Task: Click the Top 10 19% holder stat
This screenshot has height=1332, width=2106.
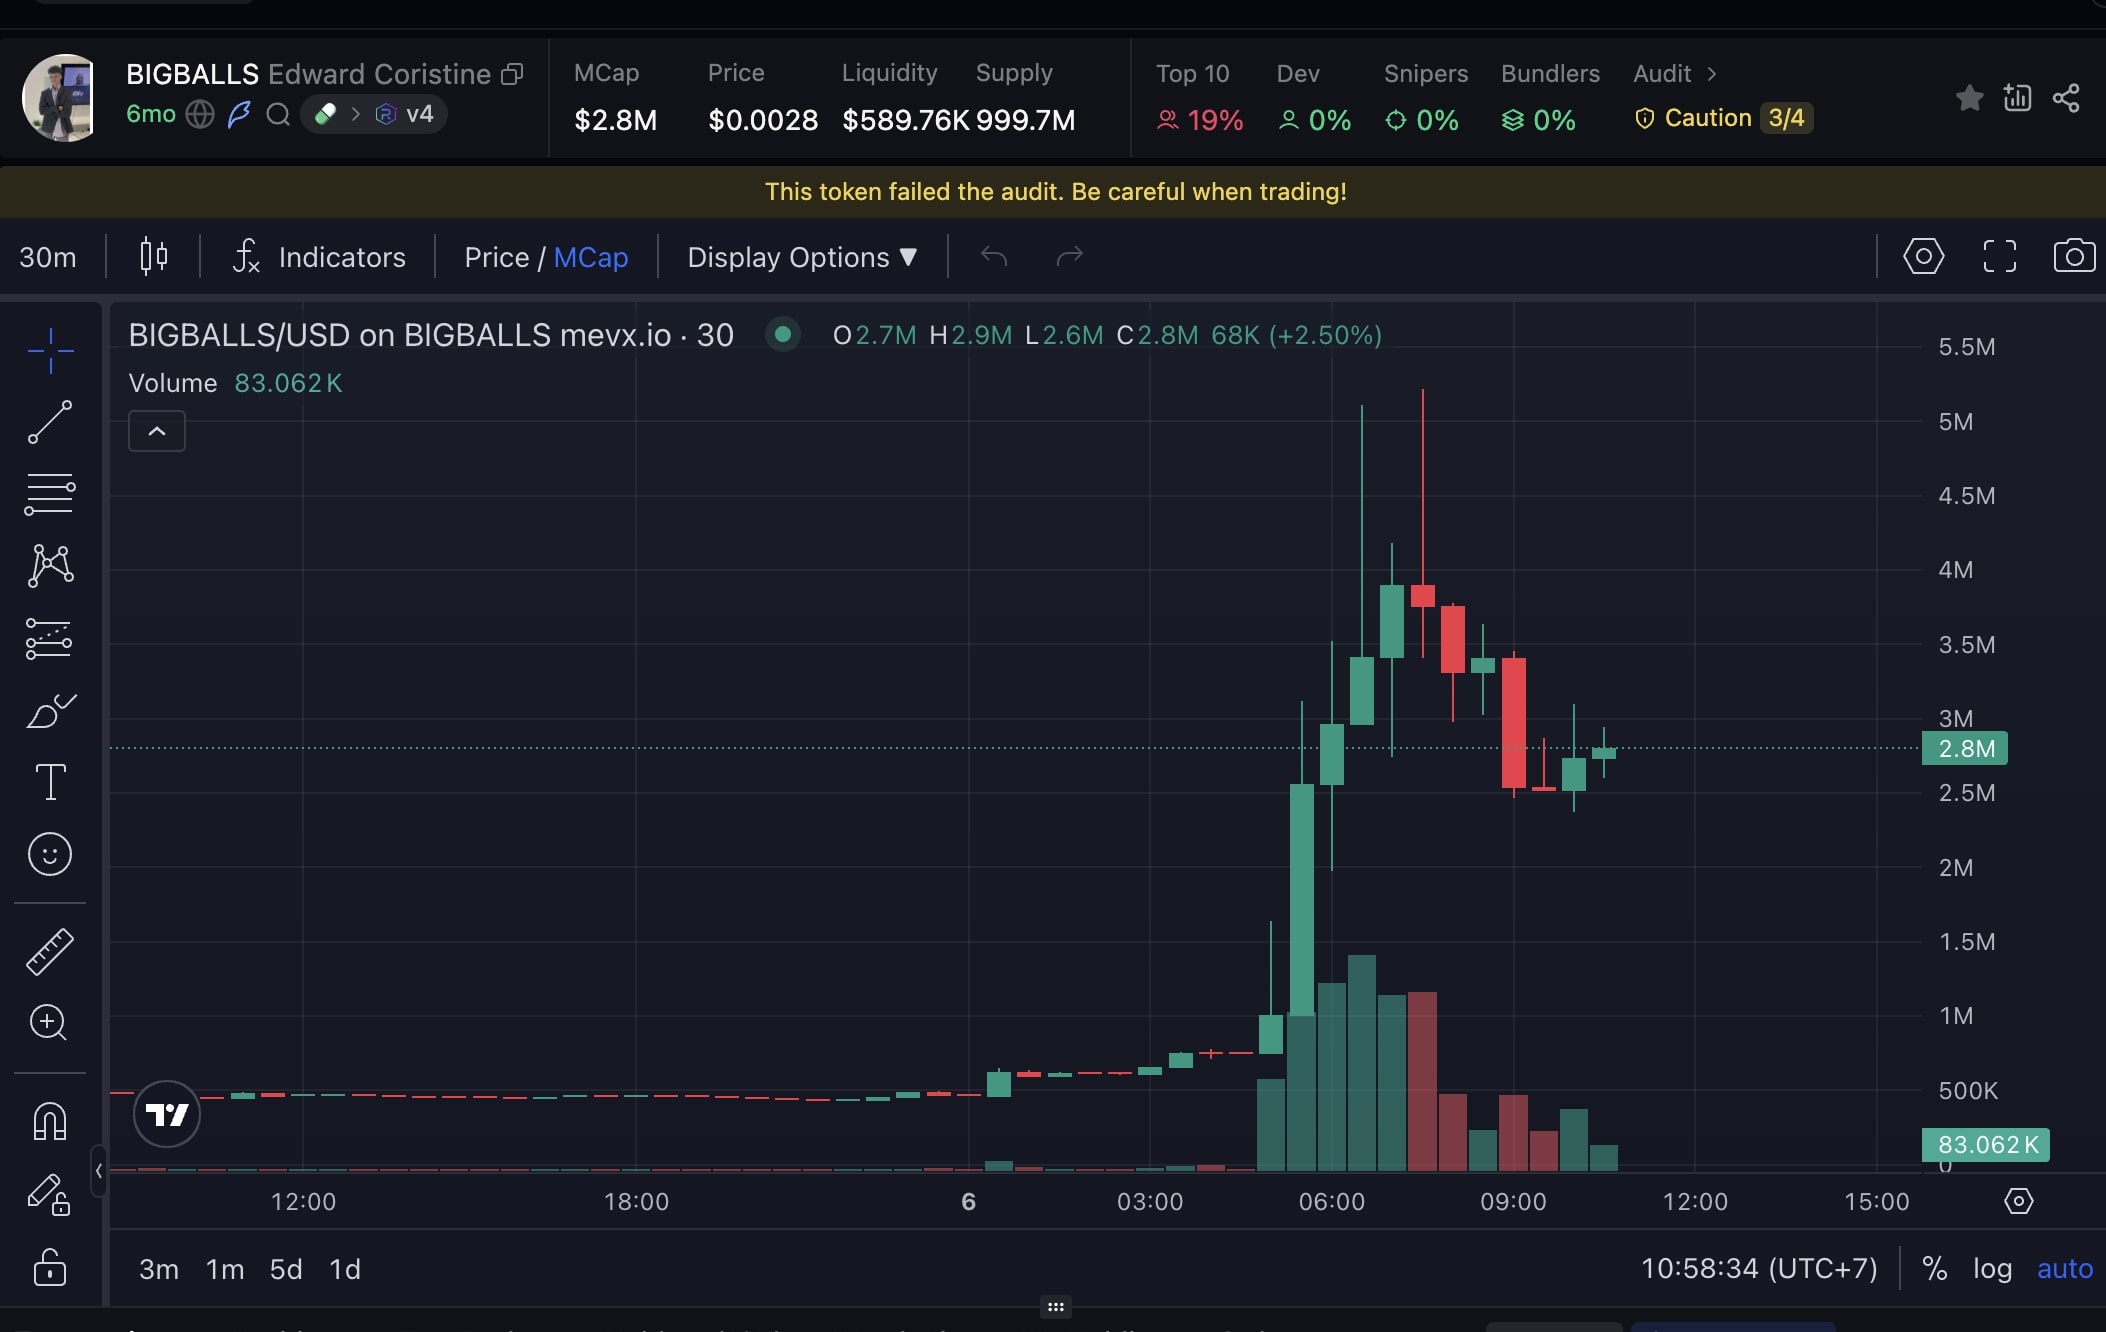Action: pos(1199,98)
